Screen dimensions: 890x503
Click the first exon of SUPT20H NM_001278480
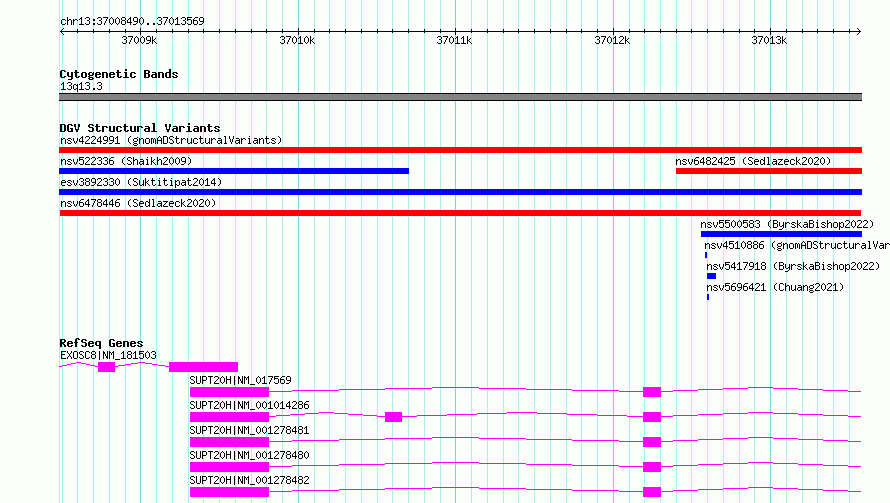[x=229, y=467]
